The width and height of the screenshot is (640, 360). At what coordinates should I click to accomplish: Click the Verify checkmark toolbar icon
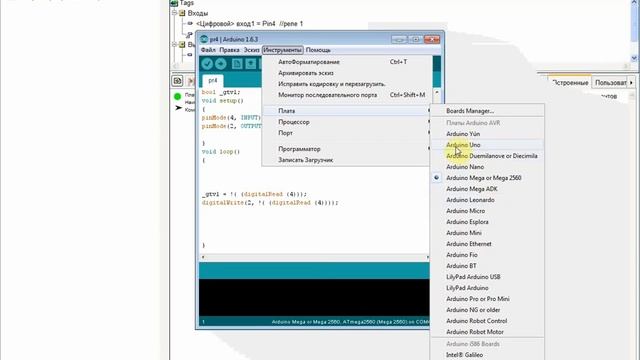[207, 64]
